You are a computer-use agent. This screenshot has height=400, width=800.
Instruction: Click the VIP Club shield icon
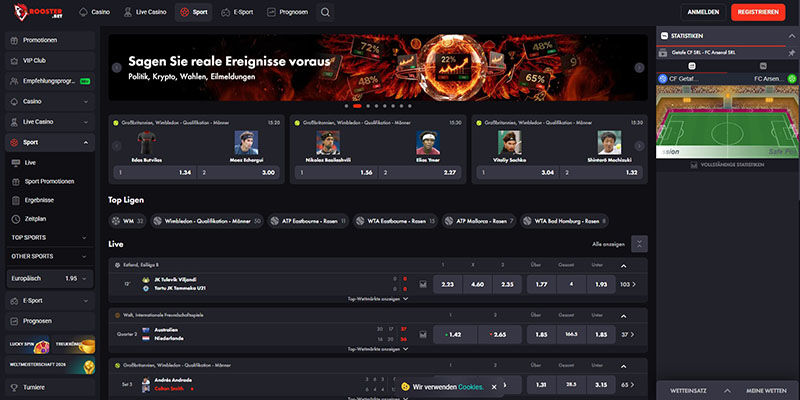coord(14,61)
